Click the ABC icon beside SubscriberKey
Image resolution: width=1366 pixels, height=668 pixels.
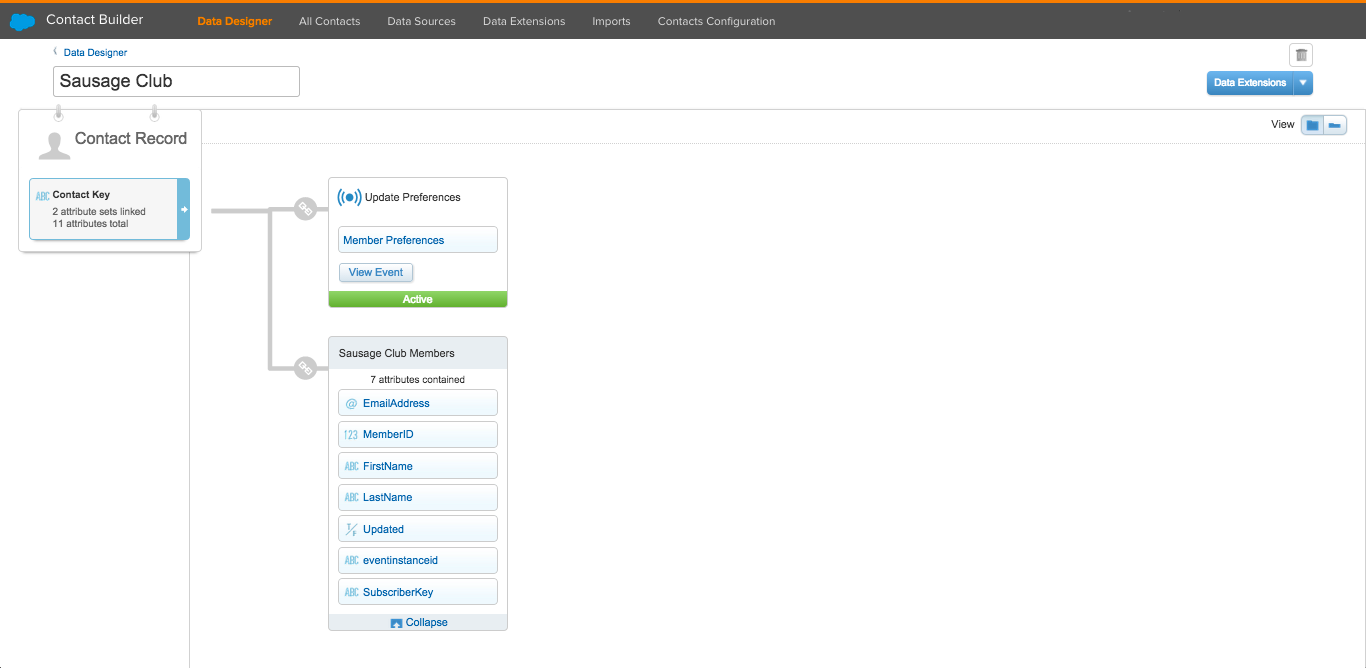pos(351,592)
